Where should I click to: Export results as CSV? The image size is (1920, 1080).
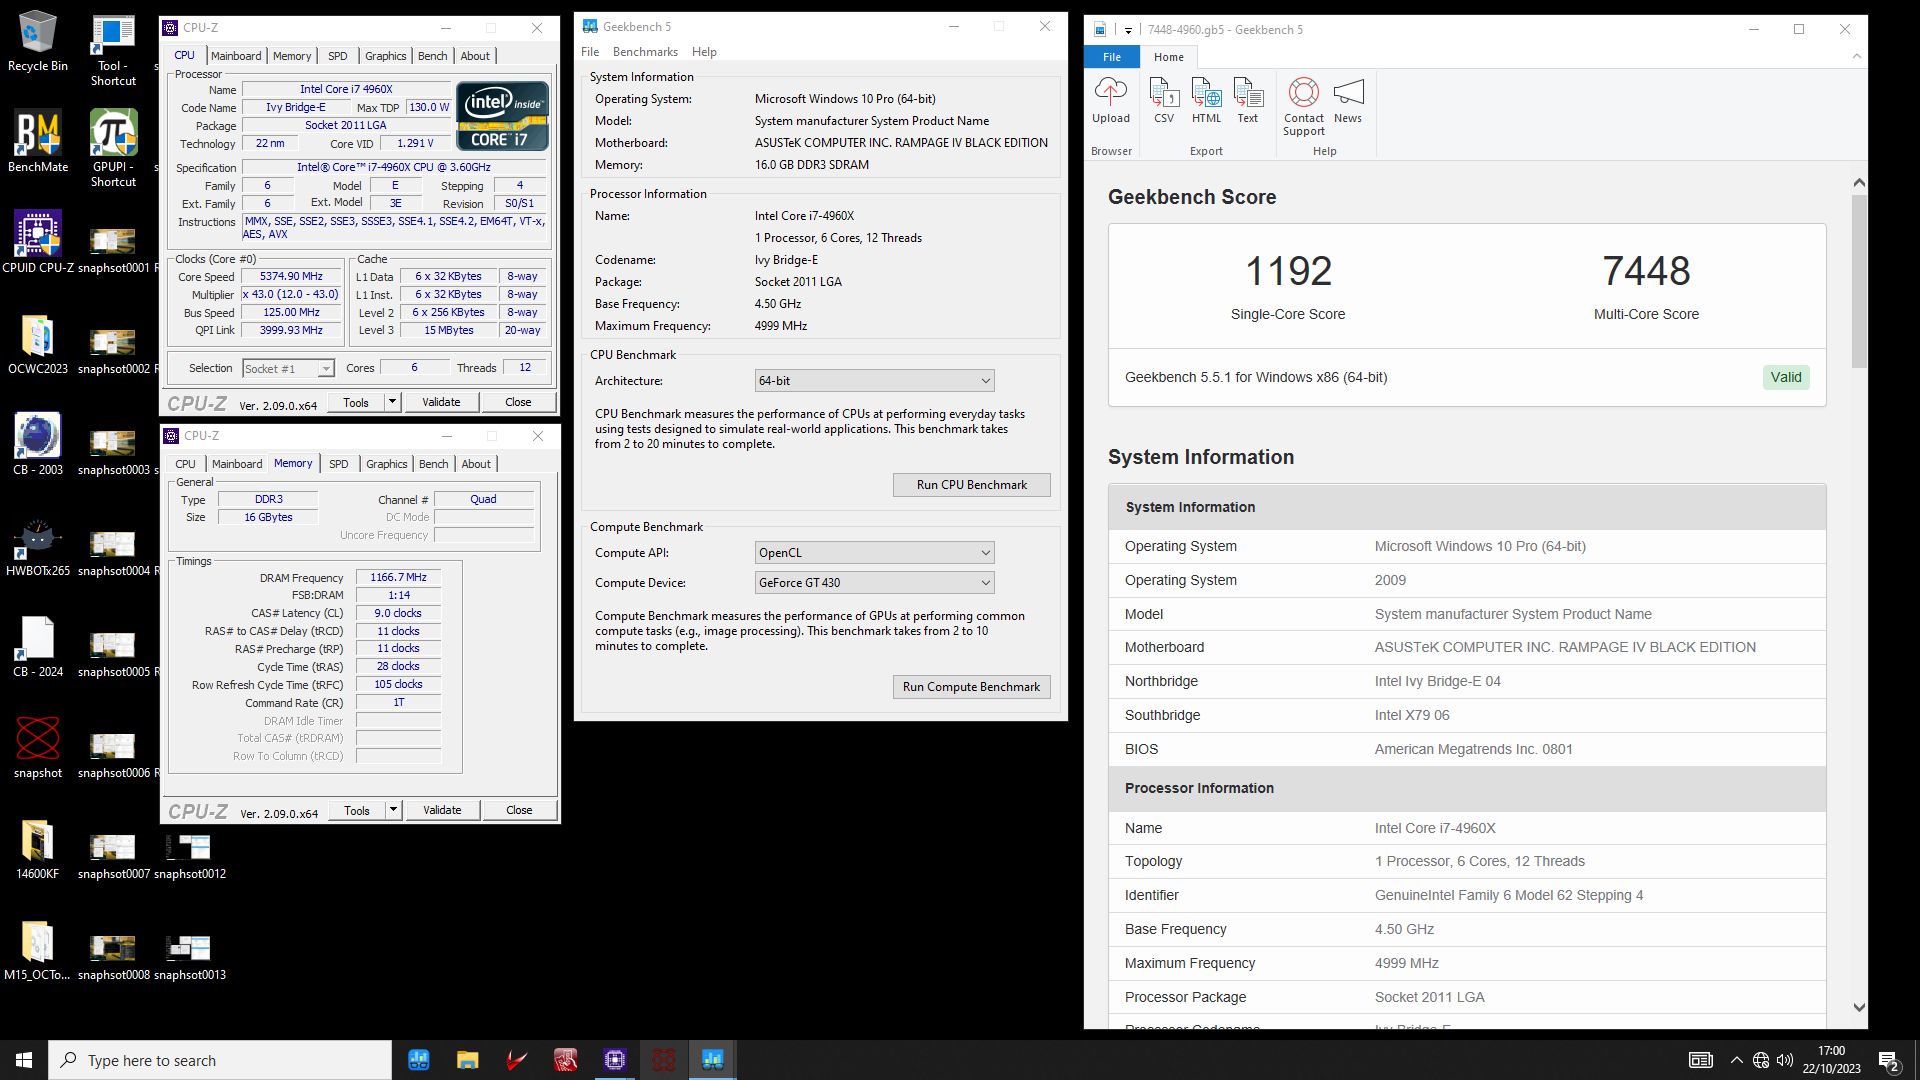pos(1164,100)
